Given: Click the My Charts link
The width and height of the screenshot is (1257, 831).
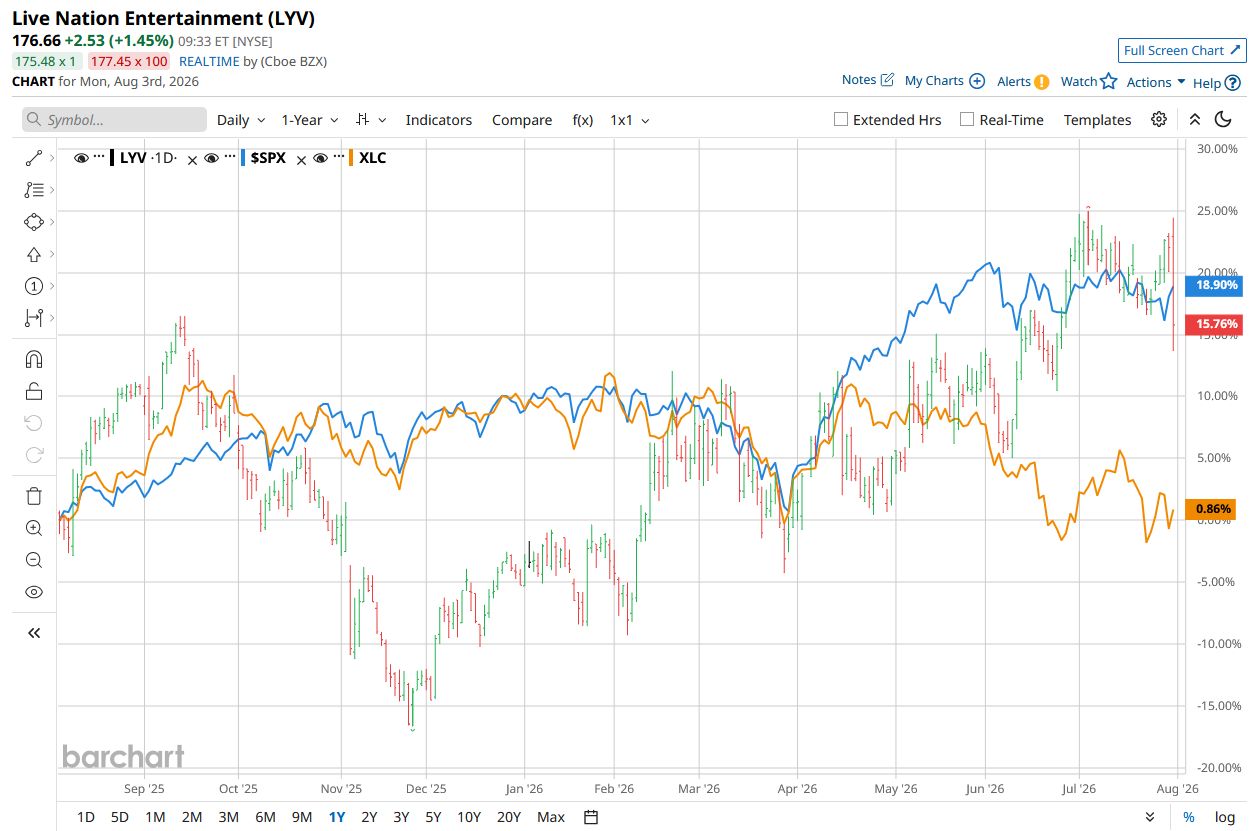Looking at the screenshot, I should [934, 81].
